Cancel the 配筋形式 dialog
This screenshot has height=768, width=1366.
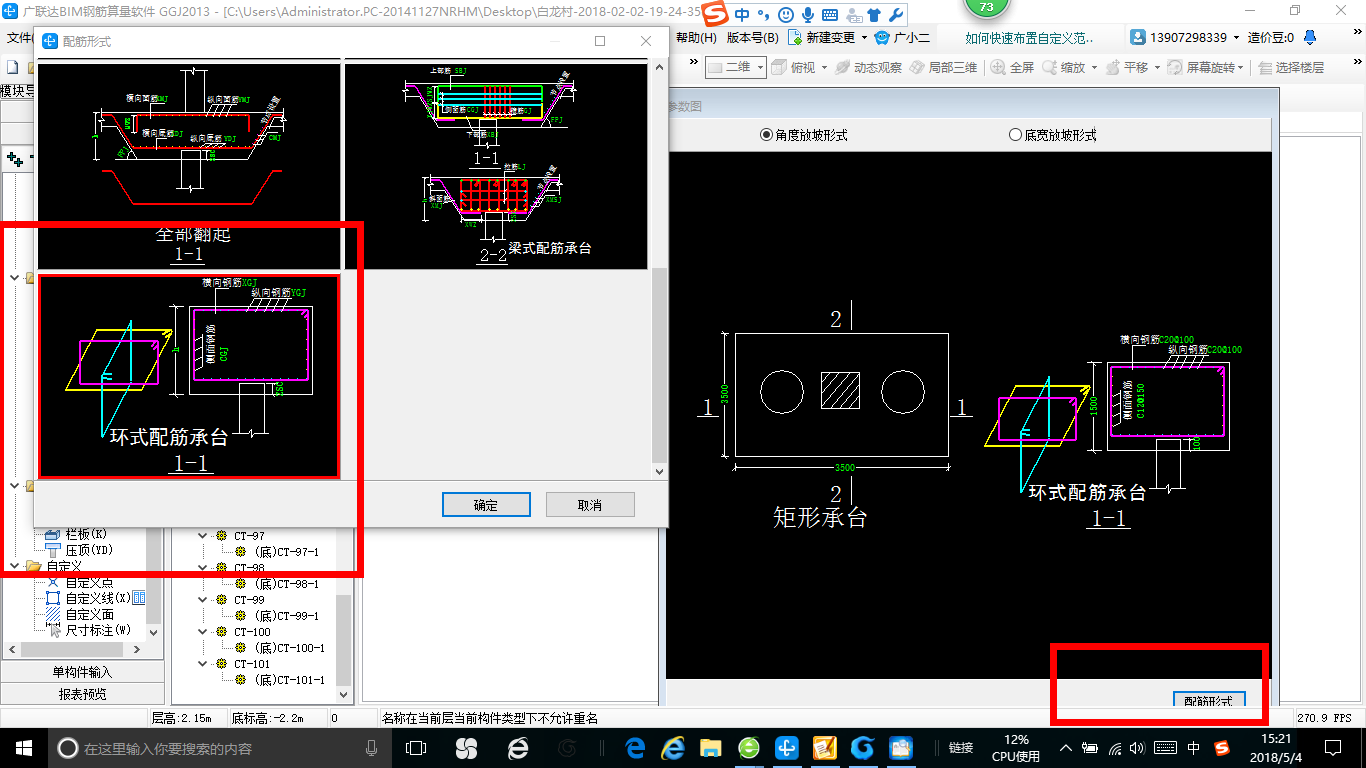click(590, 505)
